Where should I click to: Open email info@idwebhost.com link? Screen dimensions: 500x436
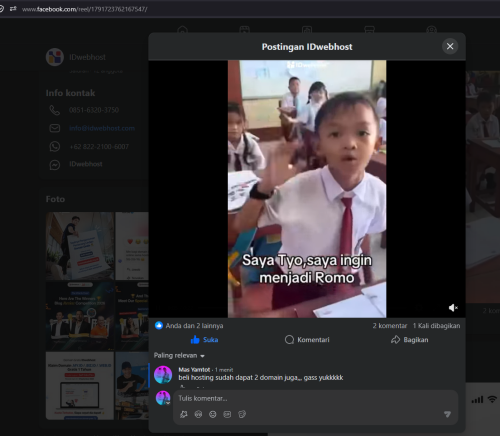(x=102, y=128)
